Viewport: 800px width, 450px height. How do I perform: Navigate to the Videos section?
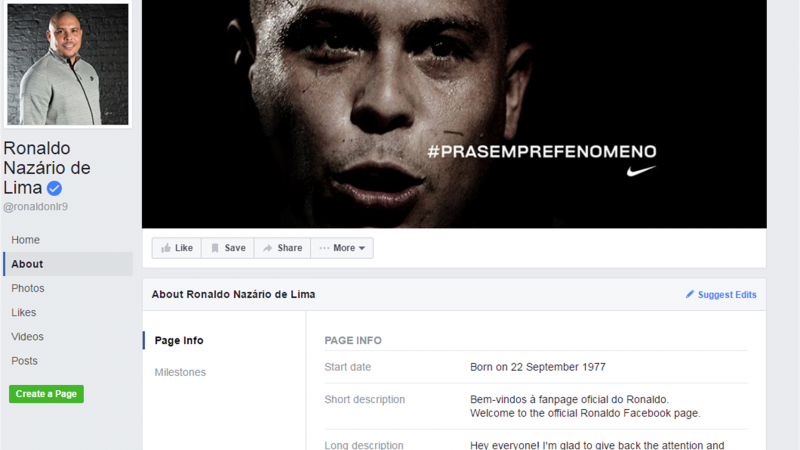(x=28, y=337)
